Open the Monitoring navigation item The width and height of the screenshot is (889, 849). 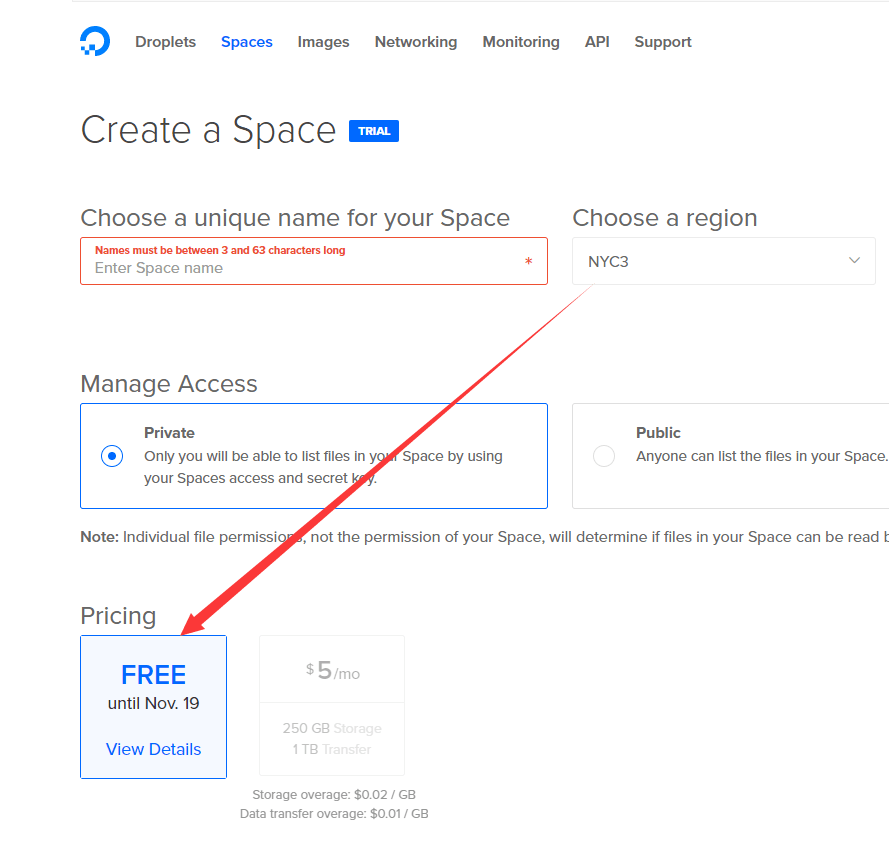(521, 42)
